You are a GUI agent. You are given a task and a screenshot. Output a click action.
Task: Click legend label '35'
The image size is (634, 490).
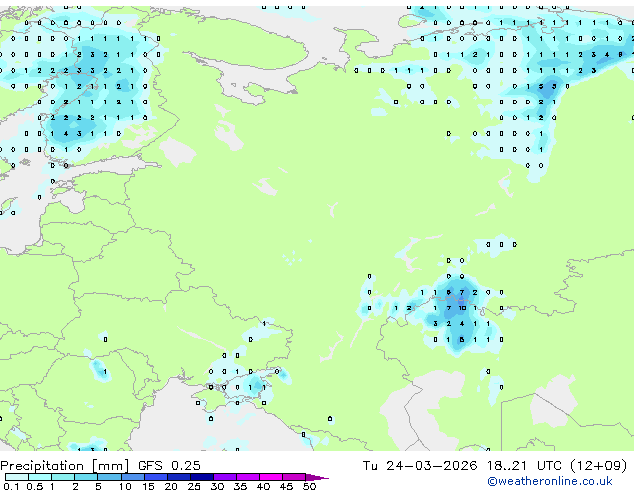pos(240,486)
